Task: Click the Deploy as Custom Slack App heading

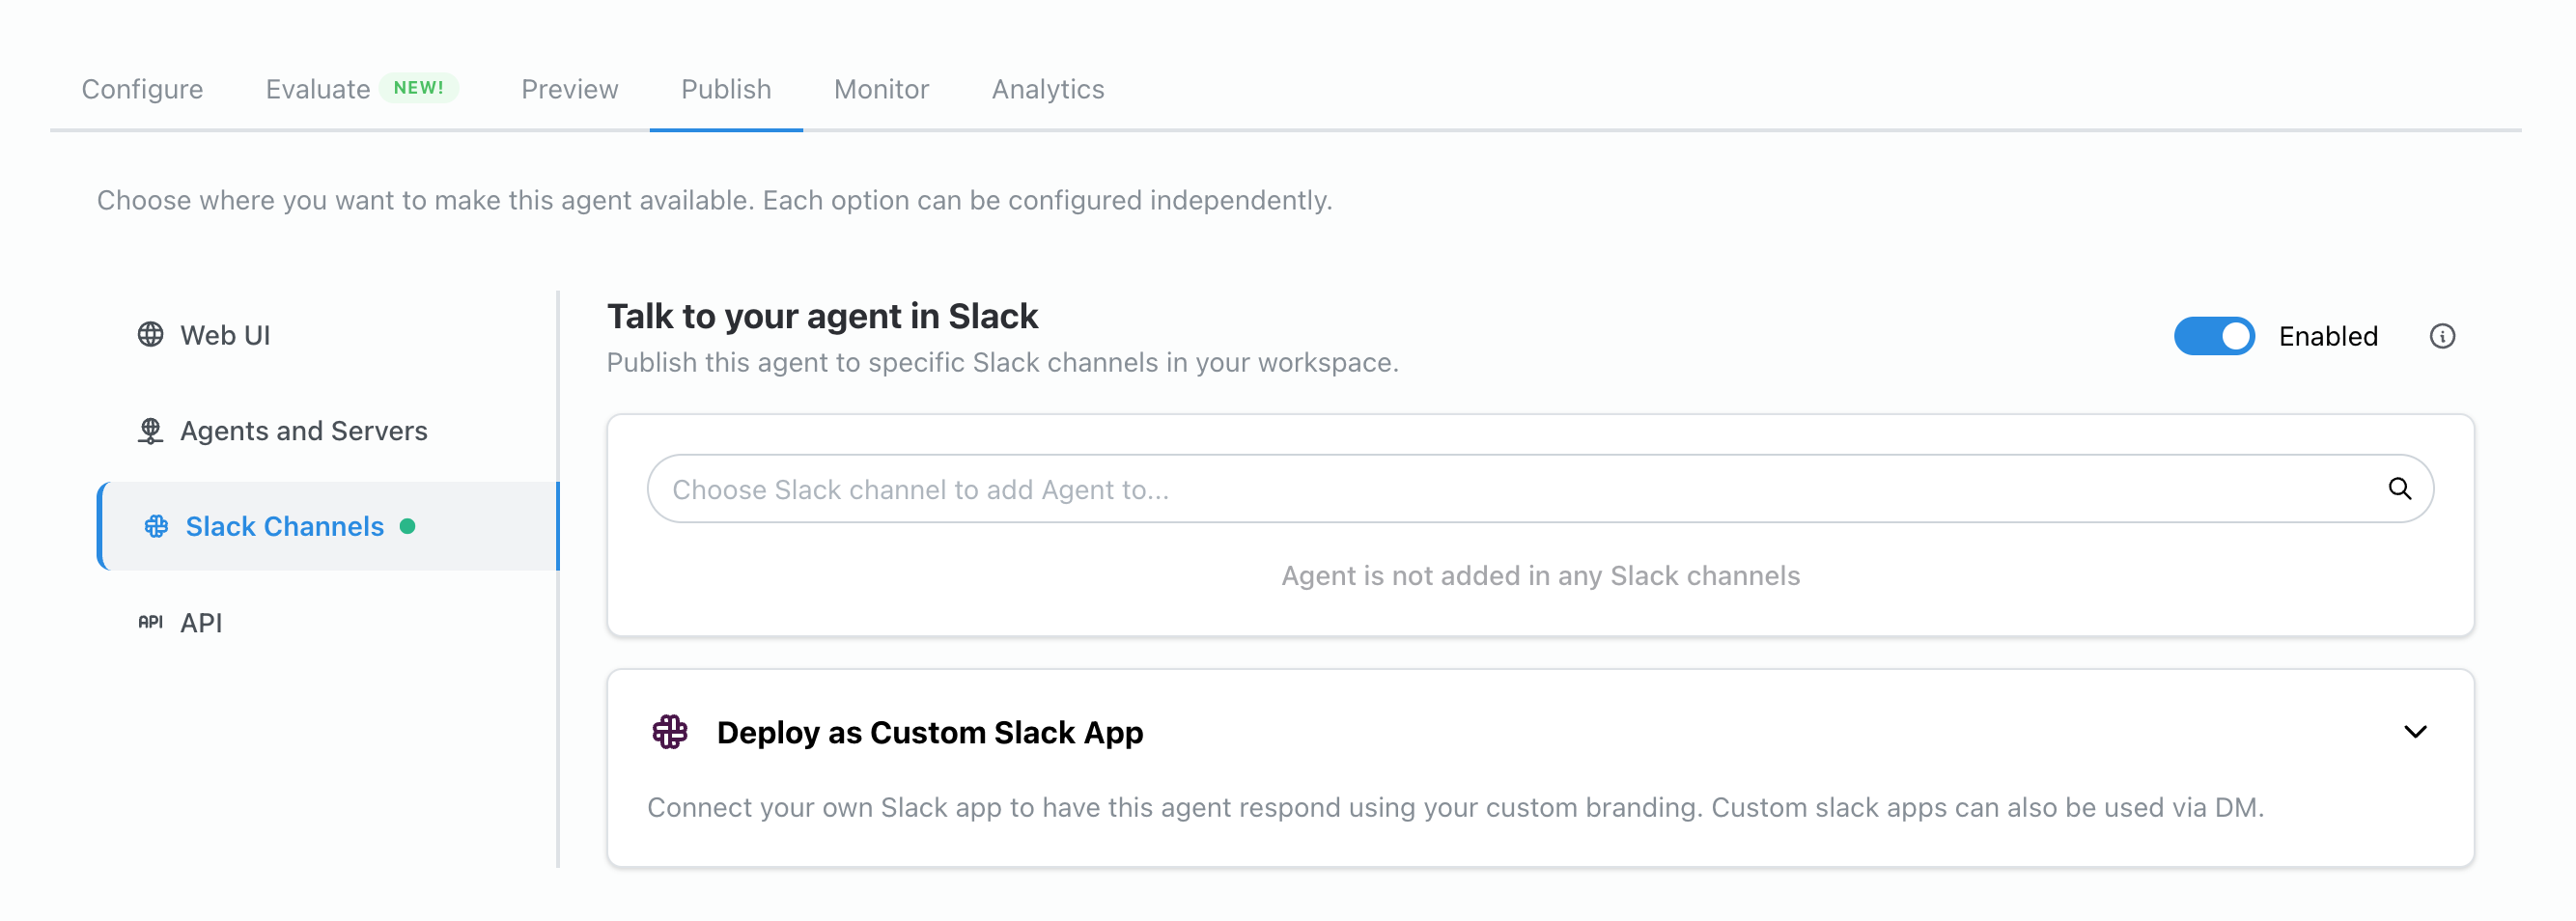Action: coord(929,732)
